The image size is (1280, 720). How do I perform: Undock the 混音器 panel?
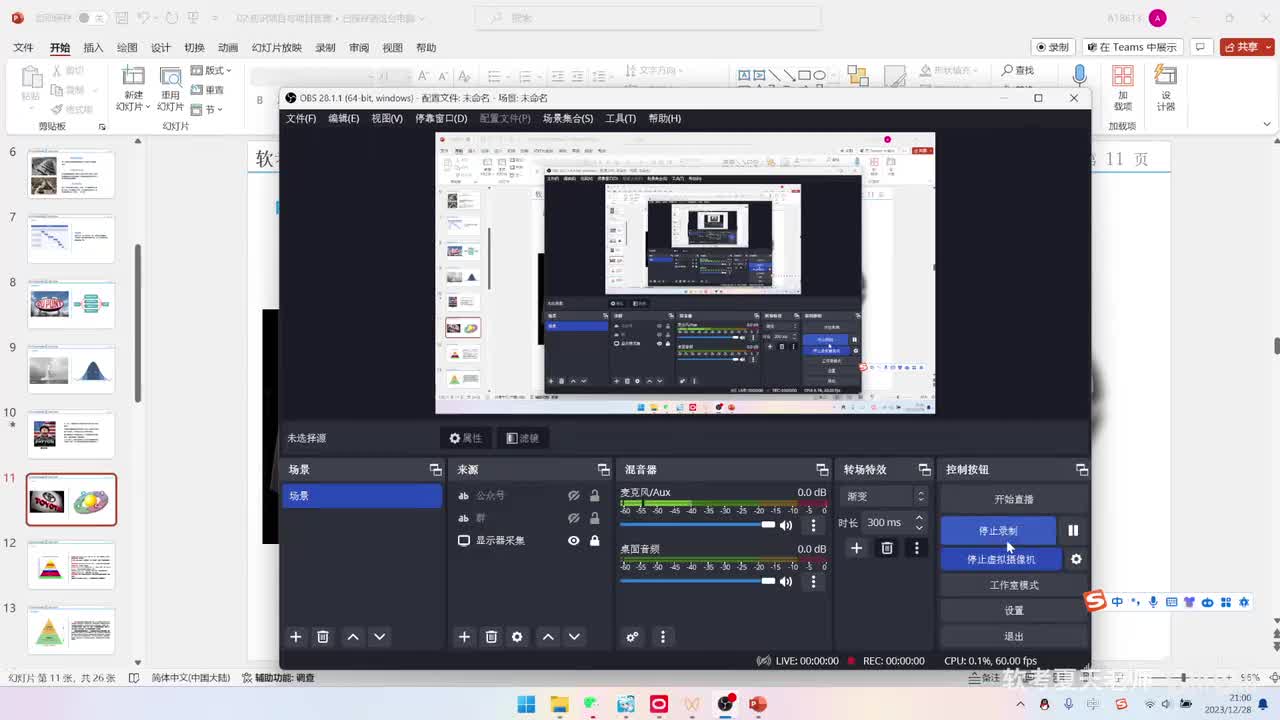tap(822, 469)
